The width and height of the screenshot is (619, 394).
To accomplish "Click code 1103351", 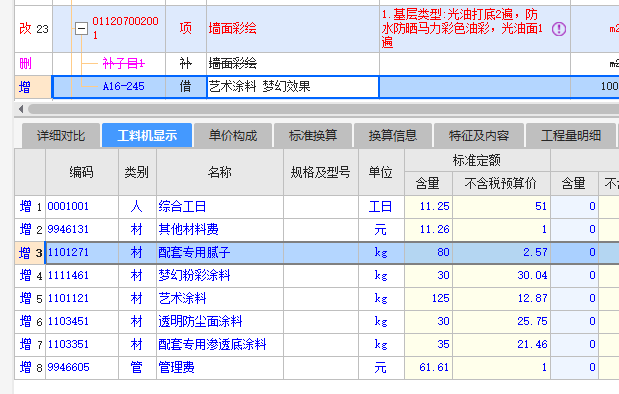I will (x=68, y=344).
